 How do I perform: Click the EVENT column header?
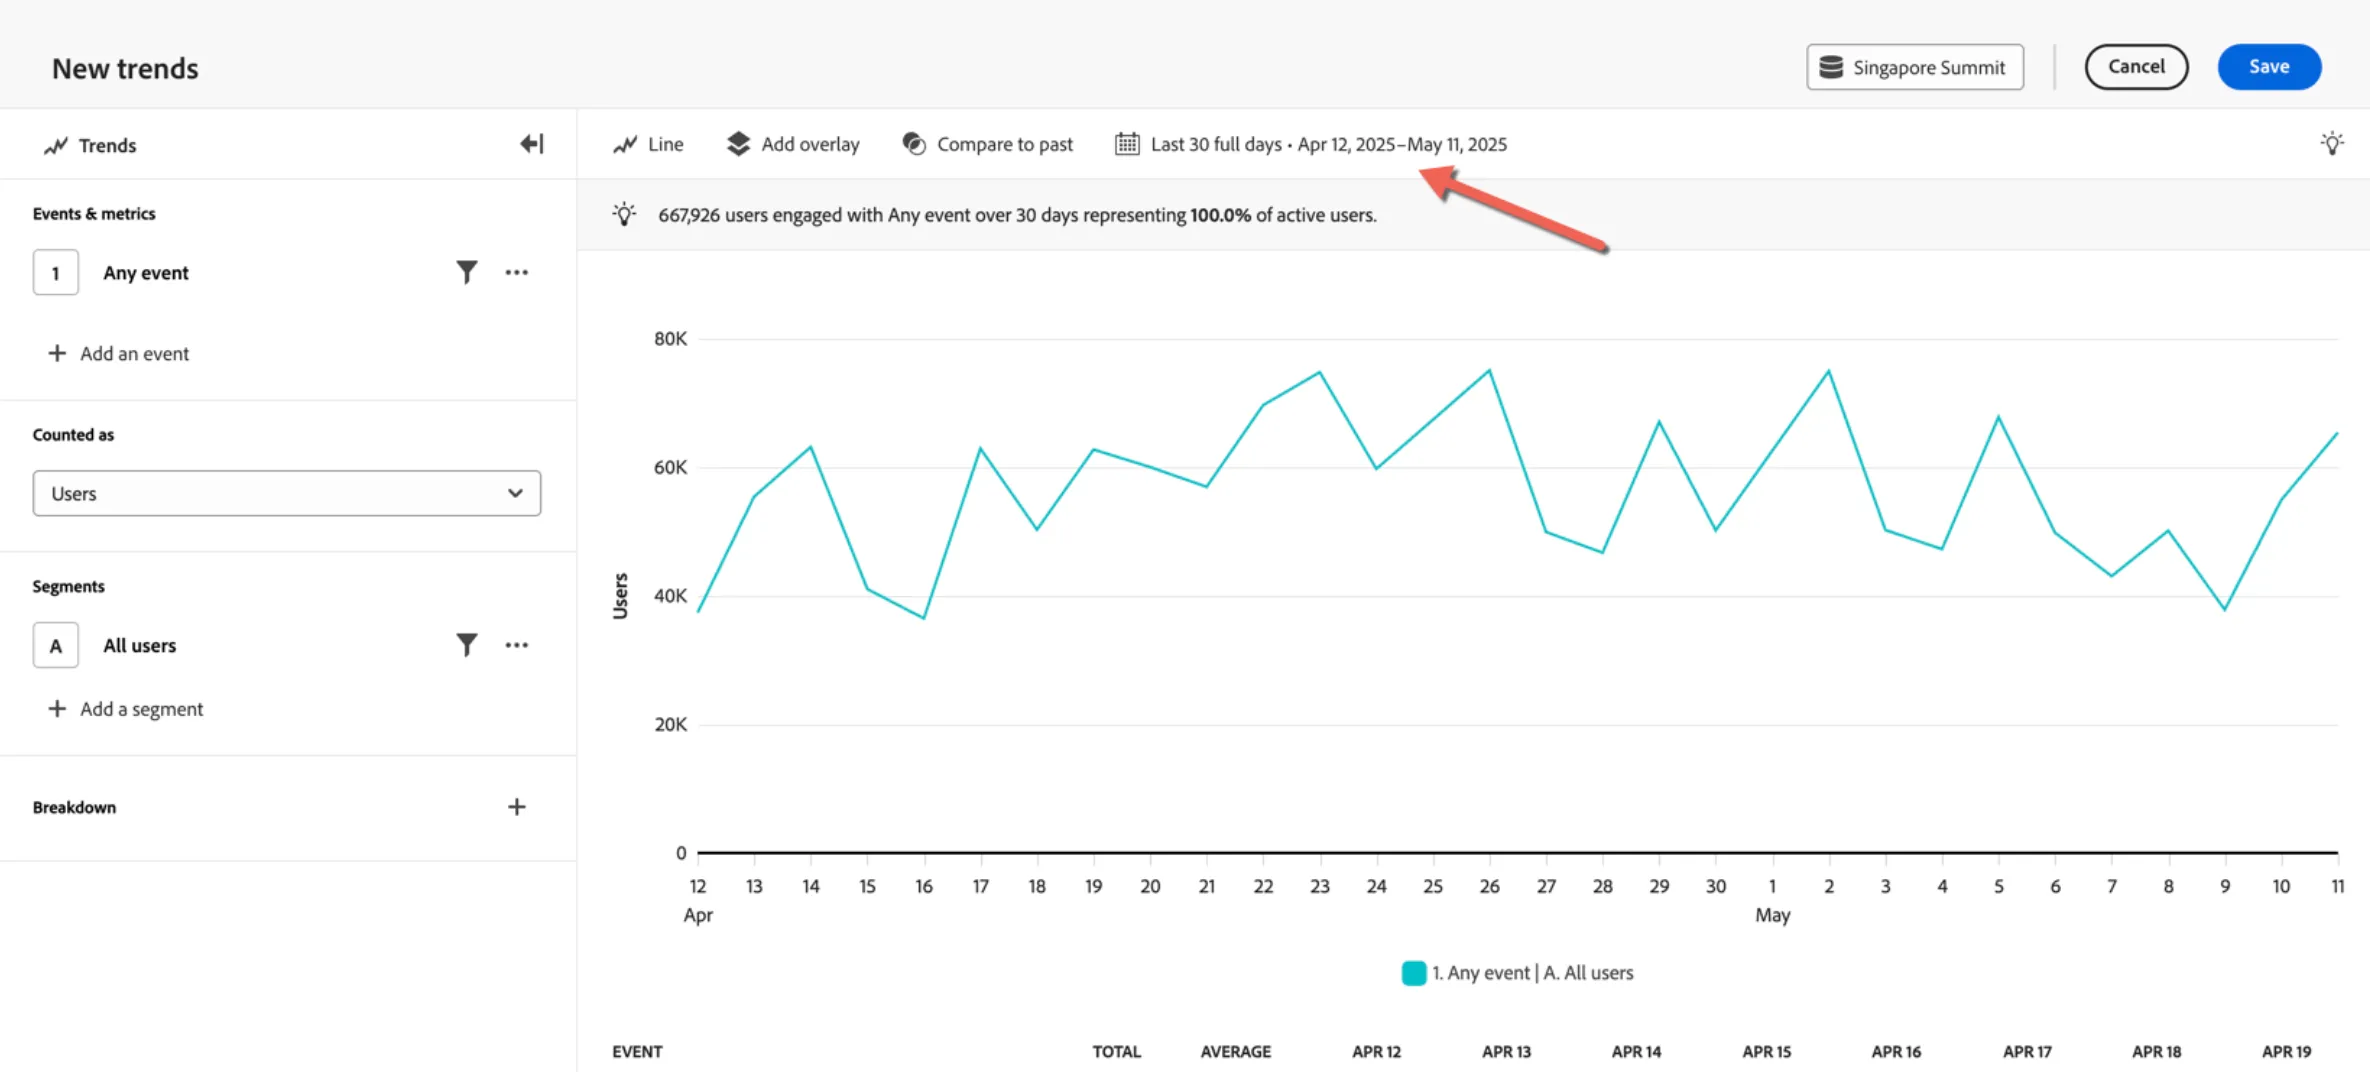[x=637, y=1051]
